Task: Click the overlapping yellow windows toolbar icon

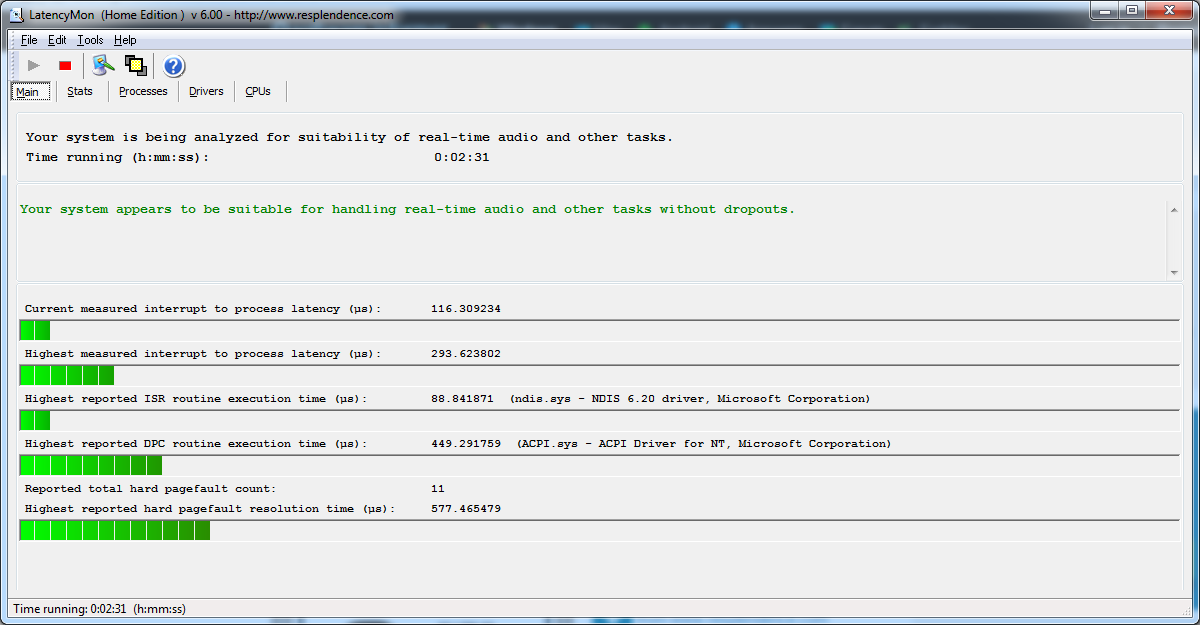Action: 136,66
